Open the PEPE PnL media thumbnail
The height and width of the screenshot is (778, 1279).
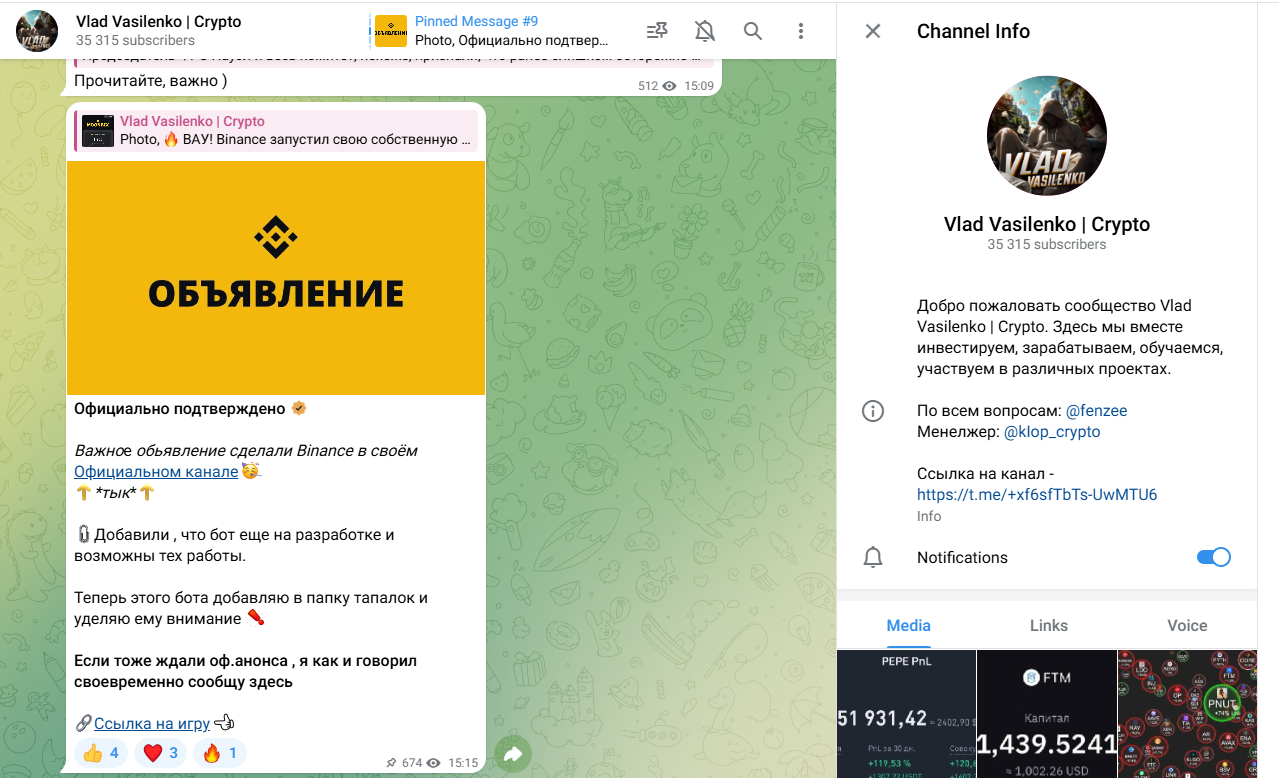click(906, 714)
